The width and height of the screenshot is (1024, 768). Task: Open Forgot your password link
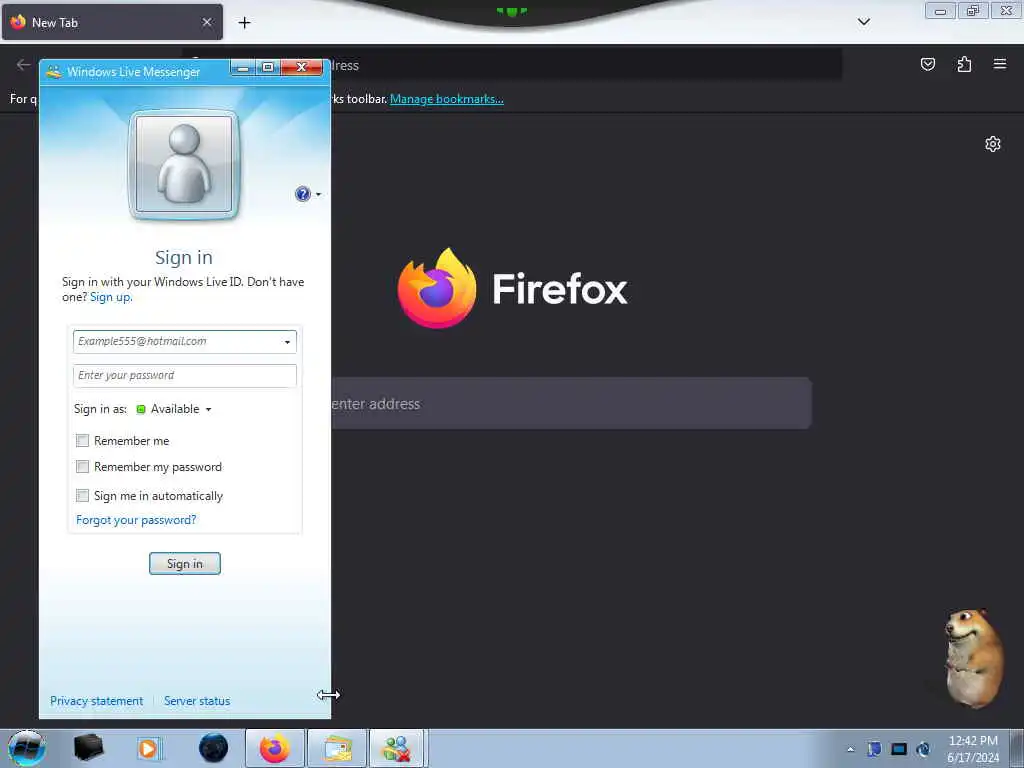pyautogui.click(x=136, y=520)
